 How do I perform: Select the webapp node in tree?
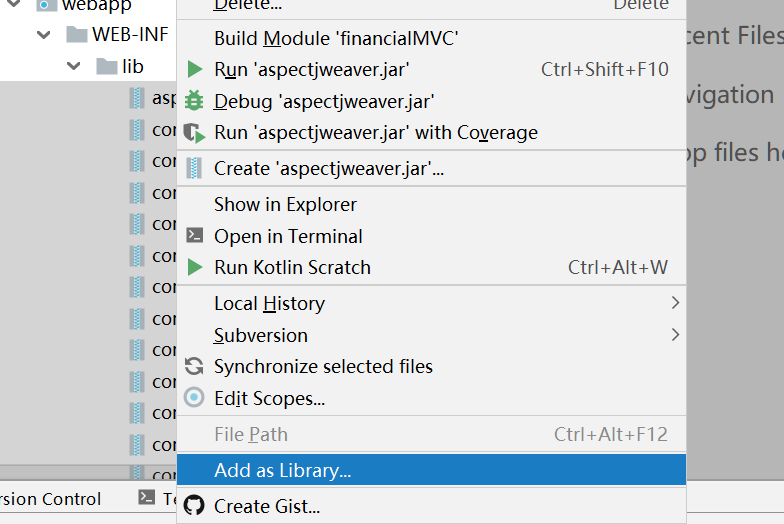pyautogui.click(x=96, y=5)
